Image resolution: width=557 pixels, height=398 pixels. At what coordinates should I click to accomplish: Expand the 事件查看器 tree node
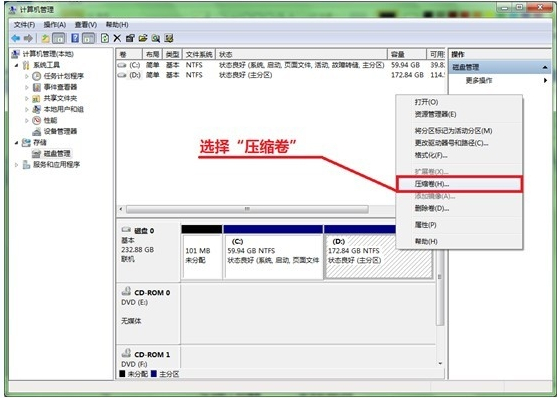(x=27, y=87)
